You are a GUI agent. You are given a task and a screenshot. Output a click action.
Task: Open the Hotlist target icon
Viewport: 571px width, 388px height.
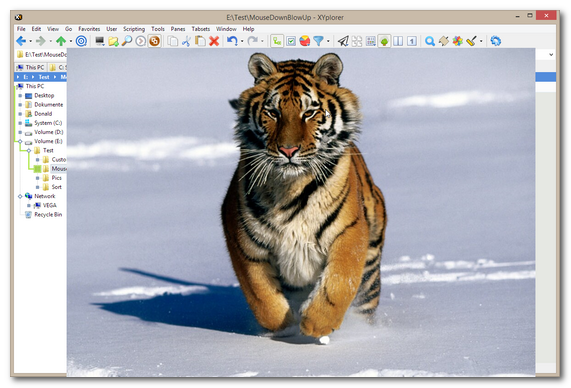81,41
